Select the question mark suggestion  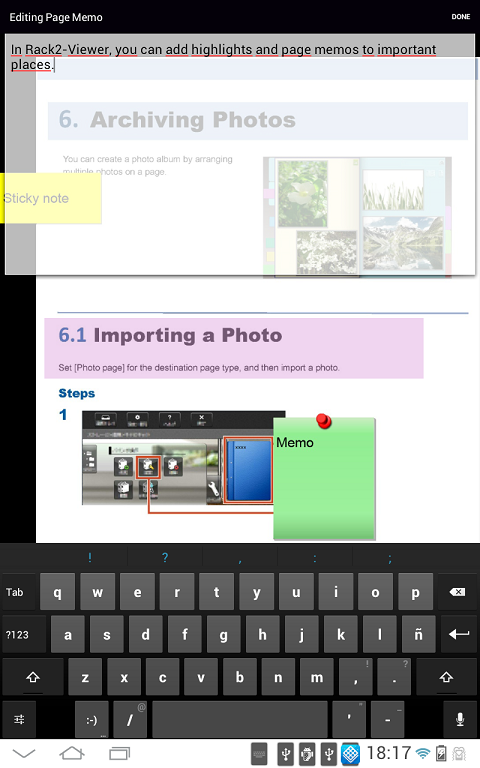click(x=165, y=557)
